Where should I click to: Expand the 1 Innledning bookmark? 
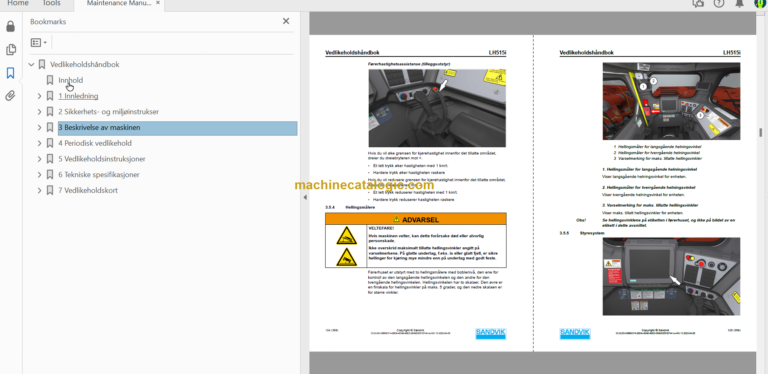pos(40,96)
